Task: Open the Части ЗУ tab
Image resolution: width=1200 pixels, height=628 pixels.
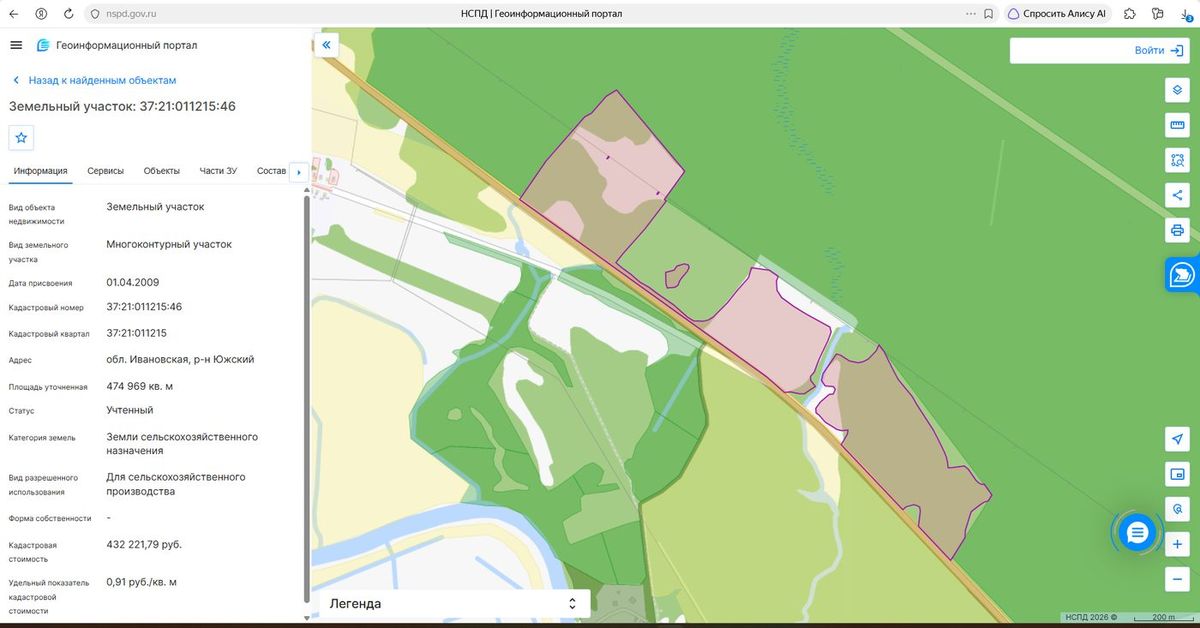Action: pyautogui.click(x=218, y=171)
